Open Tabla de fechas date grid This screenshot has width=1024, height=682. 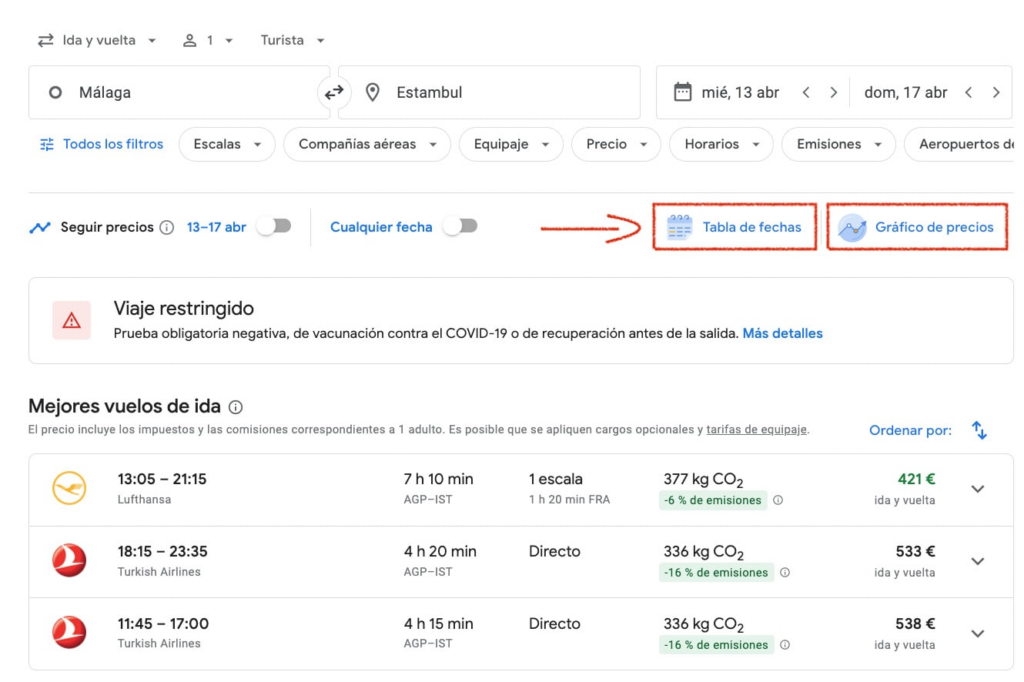735,228
